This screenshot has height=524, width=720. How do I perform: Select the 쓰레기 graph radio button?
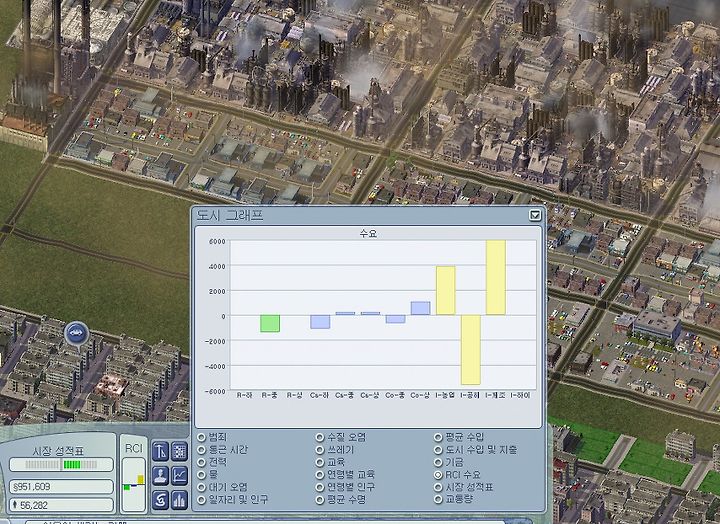tap(320, 450)
